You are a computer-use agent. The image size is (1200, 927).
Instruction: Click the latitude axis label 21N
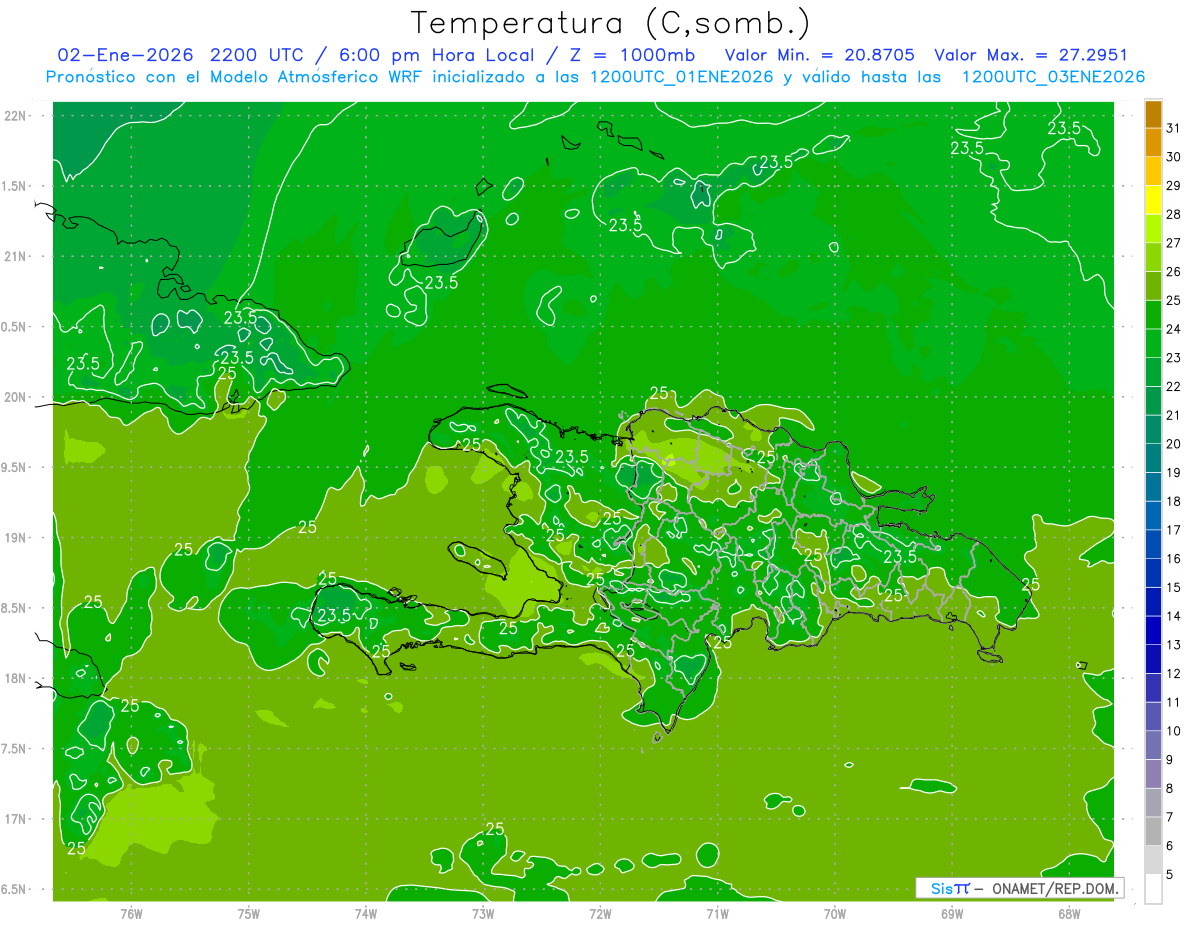17,256
